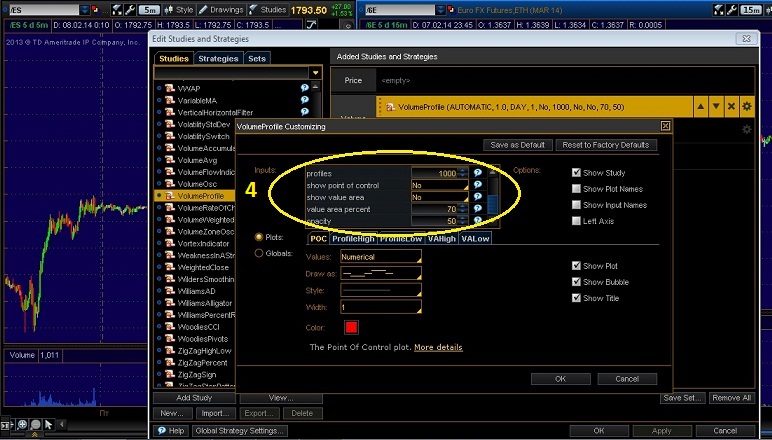Select the pointer cursor tool under /ES chart
This screenshot has width=772, height=440.
(48, 424)
